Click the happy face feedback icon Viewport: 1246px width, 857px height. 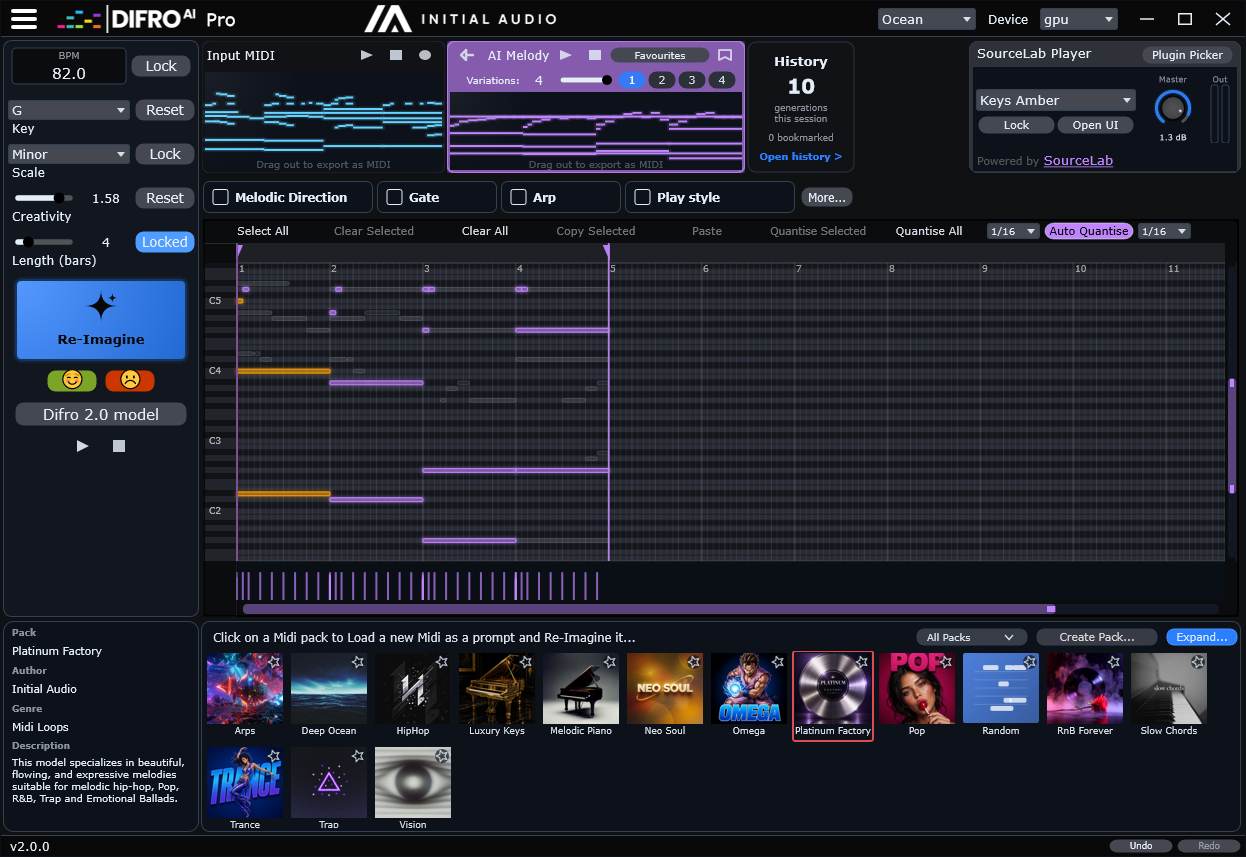pyautogui.click(x=72, y=380)
